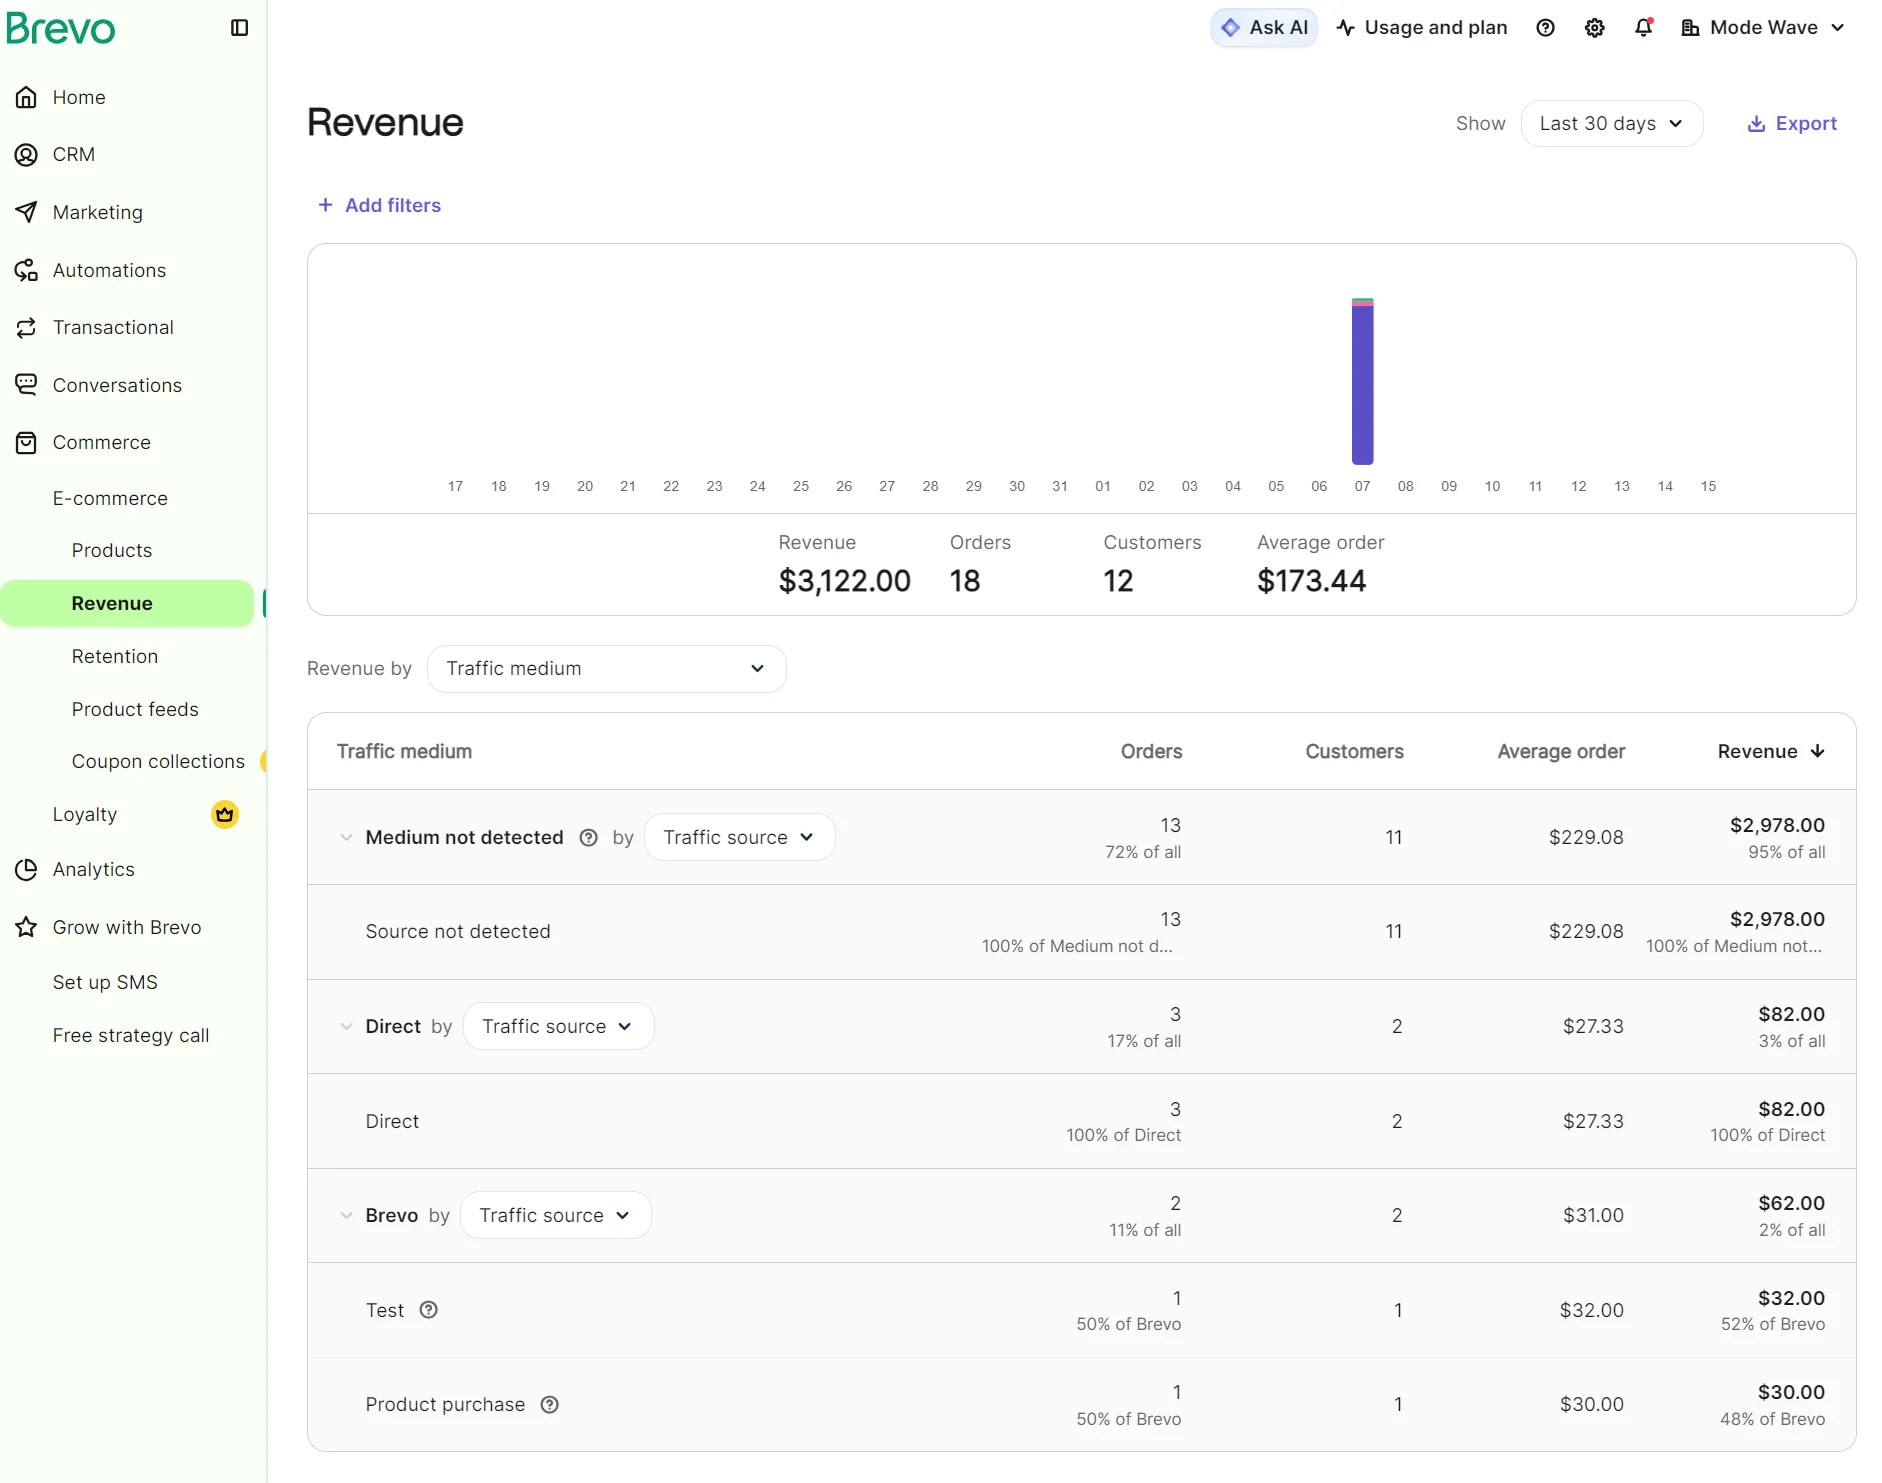Click the Analytics pie chart icon
This screenshot has width=1882, height=1483.
[x=27, y=870]
